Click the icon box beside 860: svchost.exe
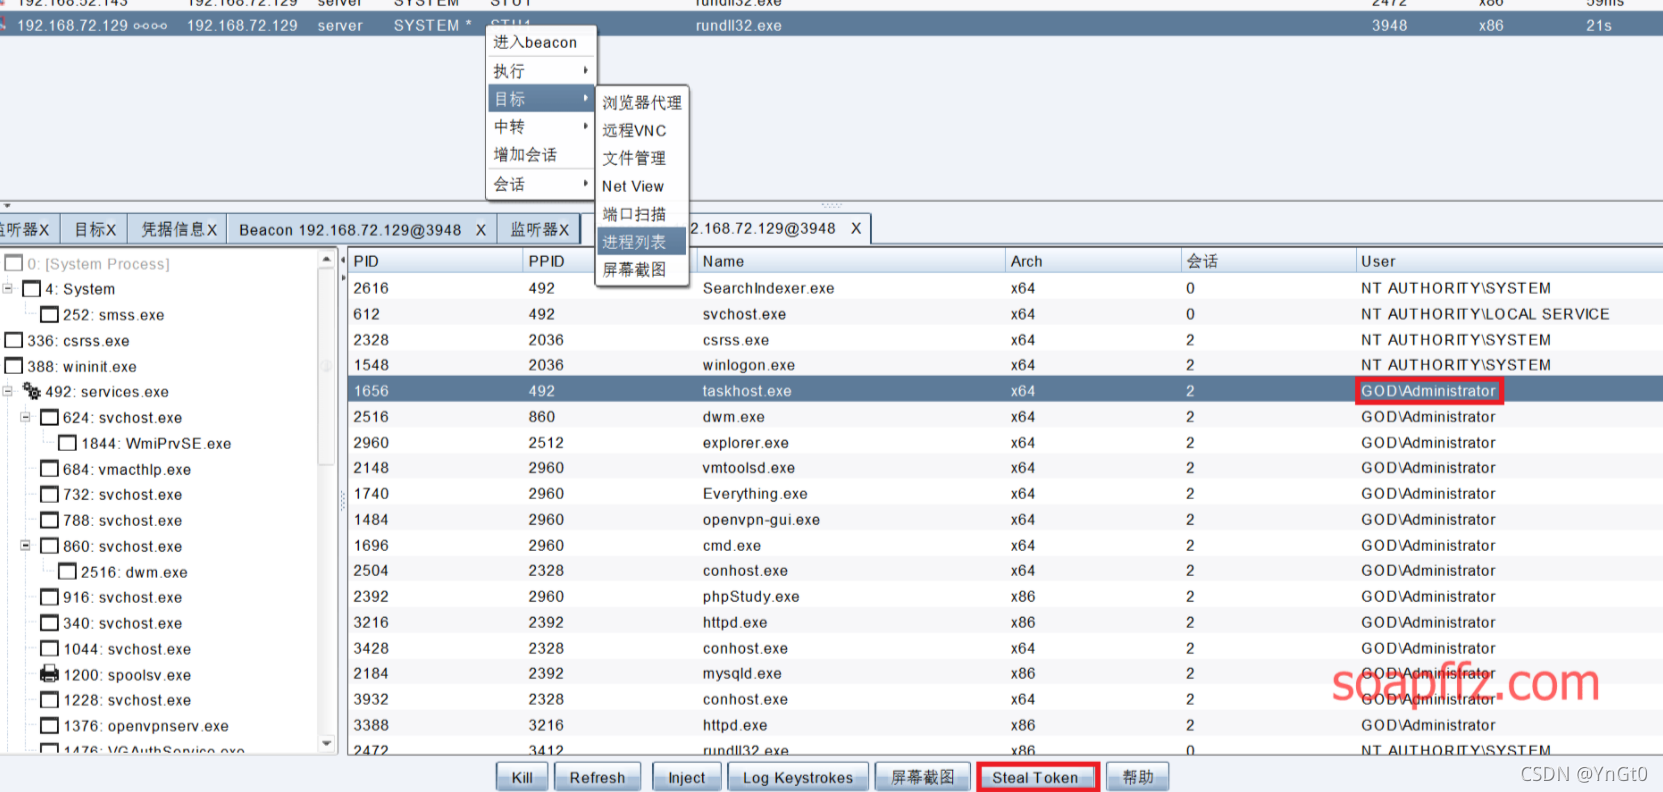Image resolution: width=1663 pixels, height=792 pixels. click(x=50, y=546)
